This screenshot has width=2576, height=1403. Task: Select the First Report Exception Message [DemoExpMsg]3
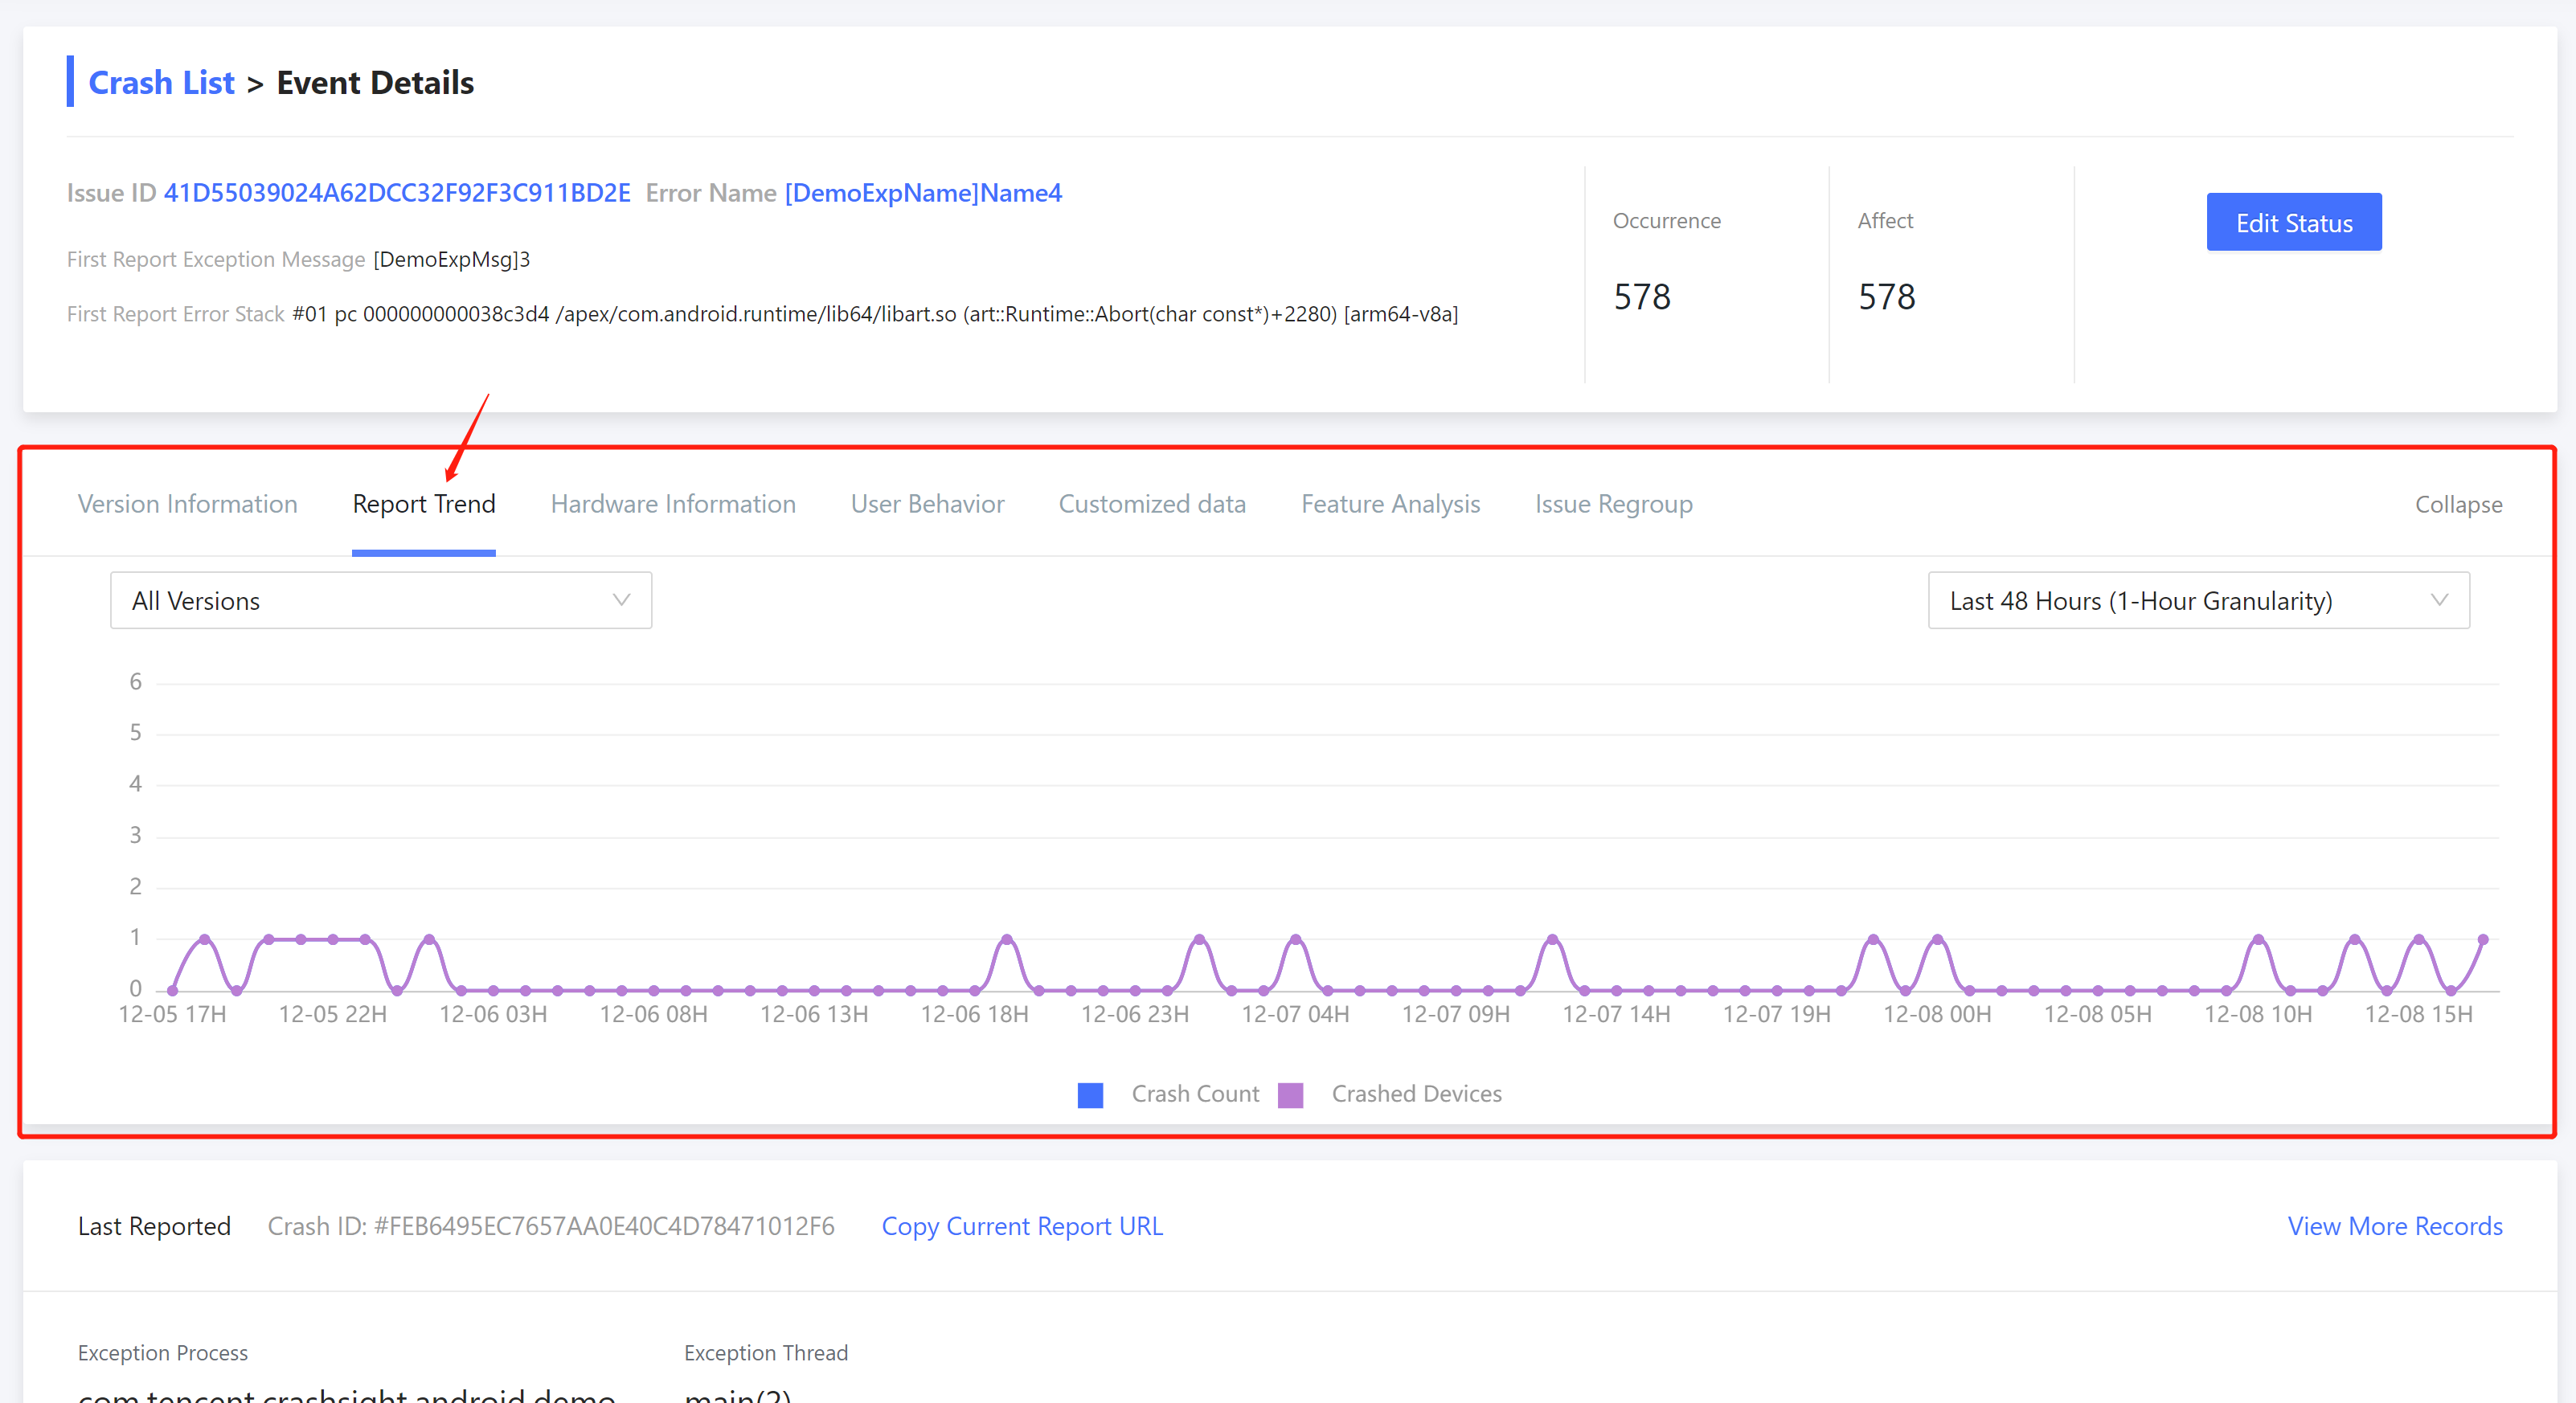[x=452, y=259]
